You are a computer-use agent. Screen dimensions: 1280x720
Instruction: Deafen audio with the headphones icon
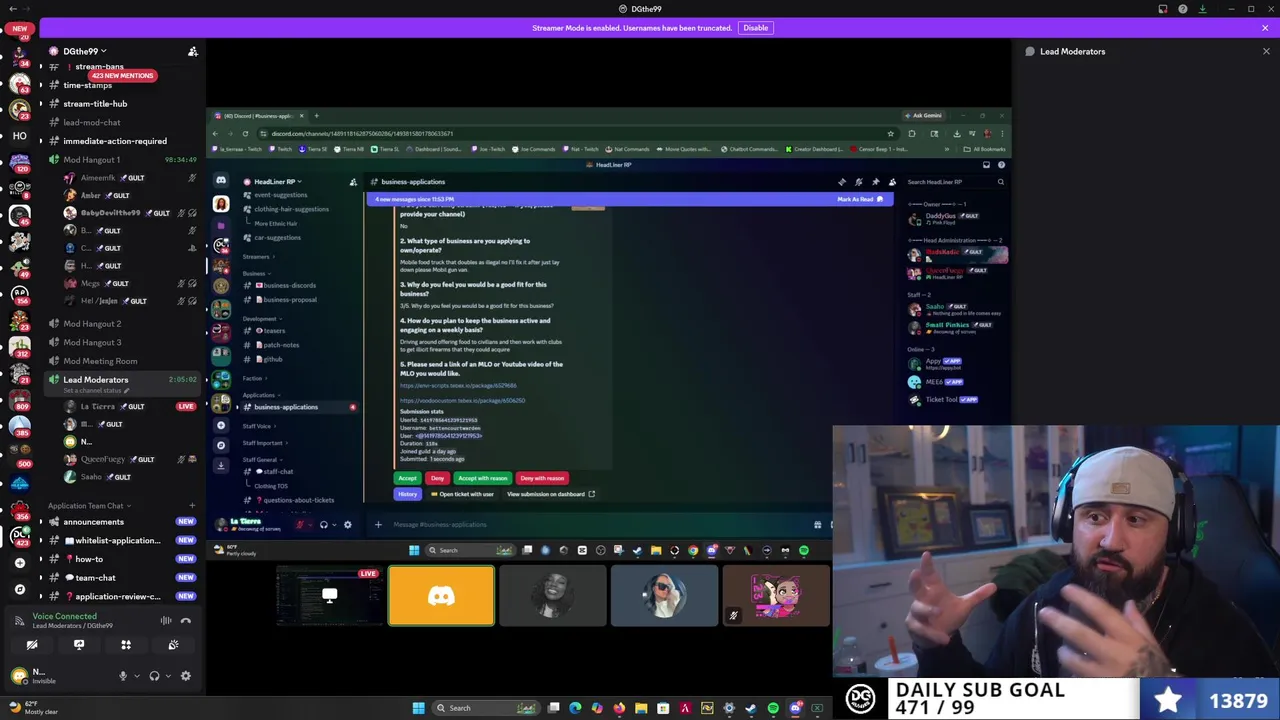[x=154, y=676]
